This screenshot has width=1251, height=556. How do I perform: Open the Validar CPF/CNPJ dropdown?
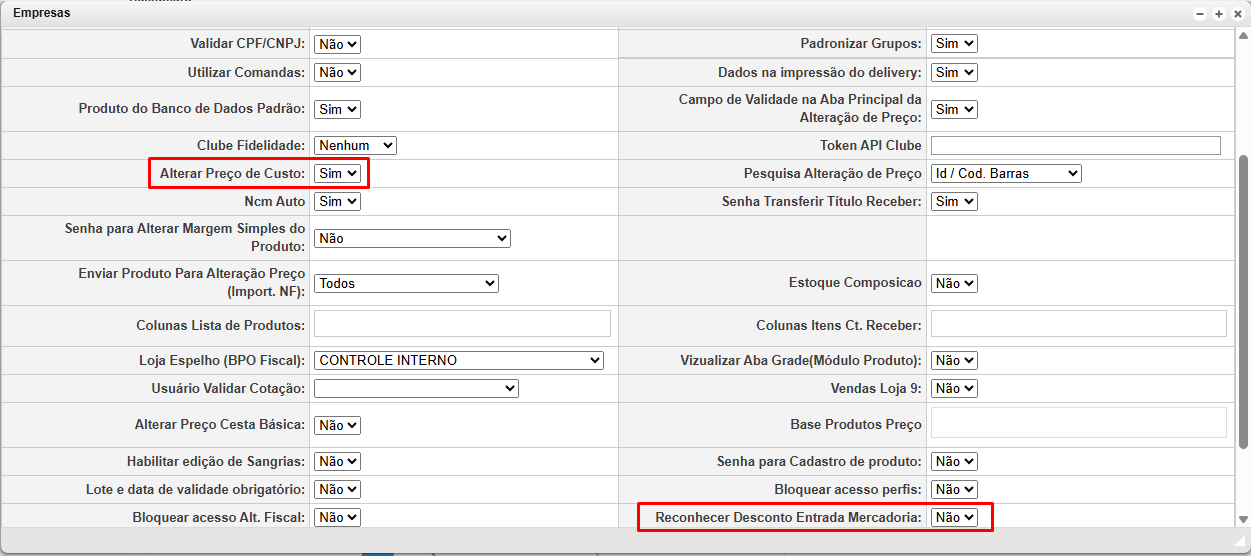pyautogui.click(x=337, y=44)
